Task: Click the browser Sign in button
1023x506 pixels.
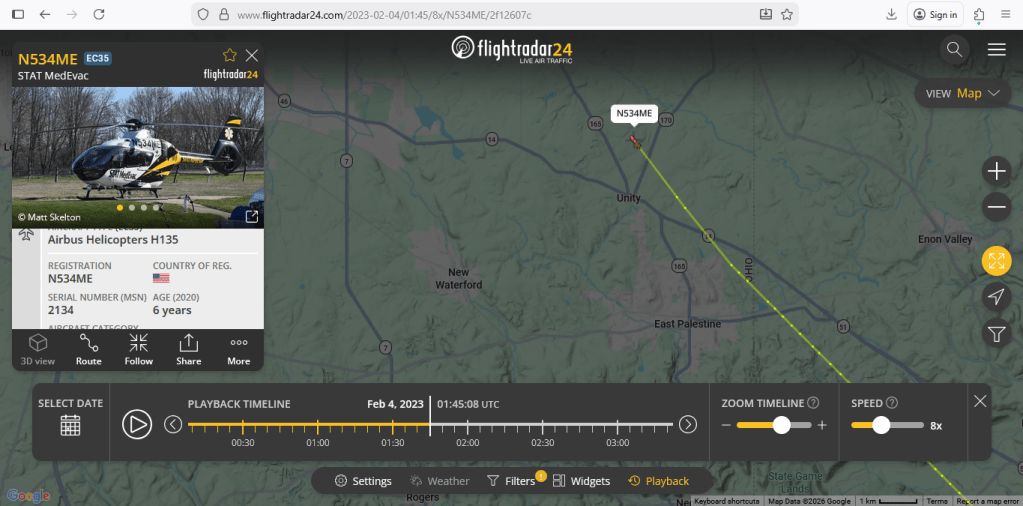Action: [936, 14]
